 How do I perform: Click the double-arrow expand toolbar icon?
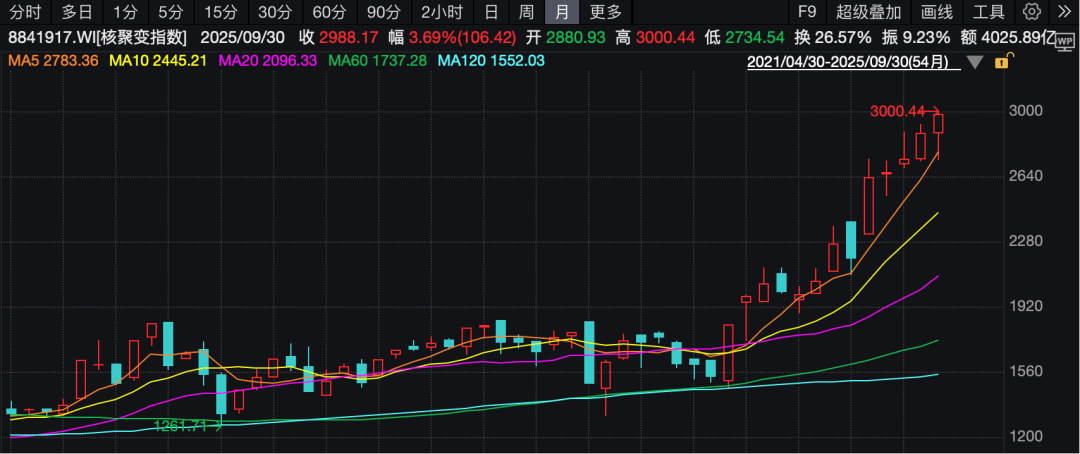[1063, 12]
